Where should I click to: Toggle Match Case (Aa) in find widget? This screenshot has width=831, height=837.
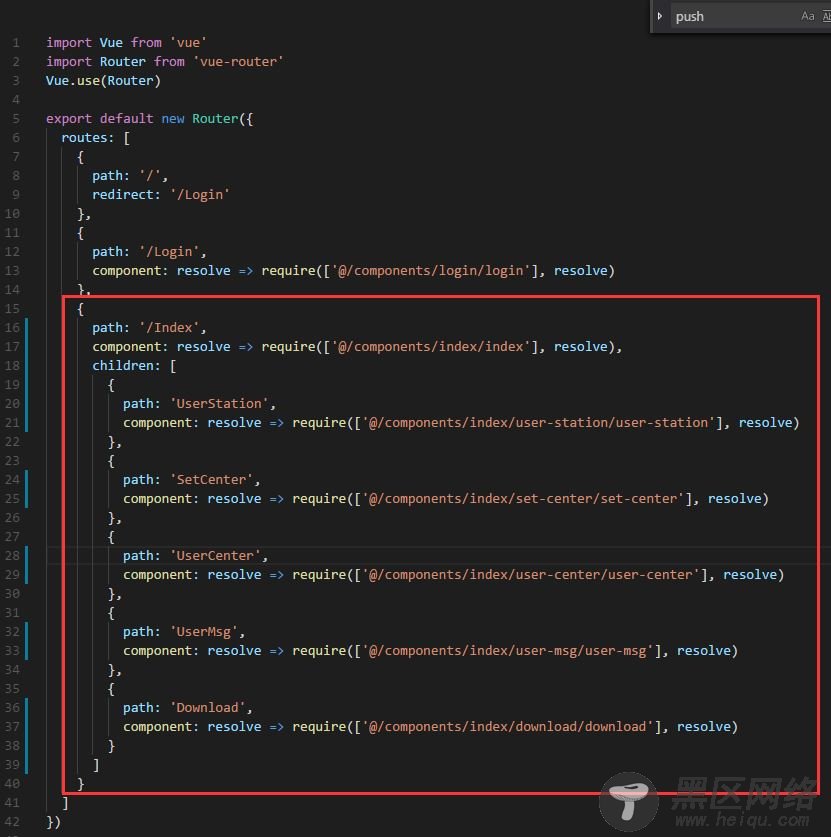click(x=808, y=16)
